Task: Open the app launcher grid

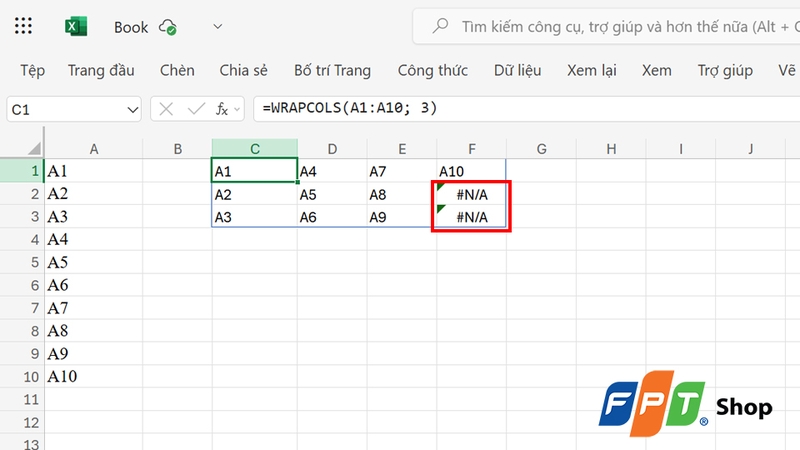Action: 25,27
